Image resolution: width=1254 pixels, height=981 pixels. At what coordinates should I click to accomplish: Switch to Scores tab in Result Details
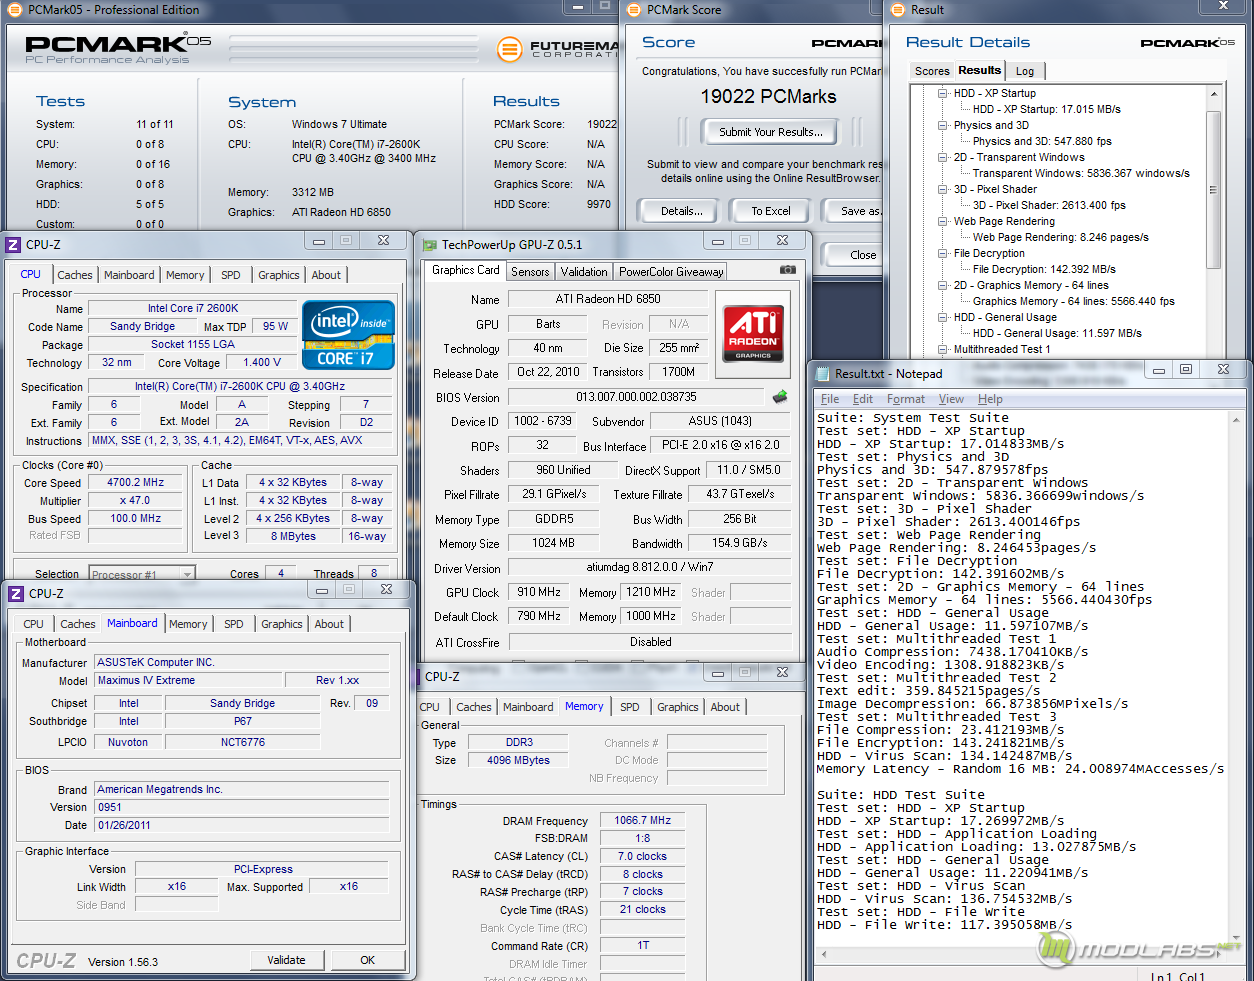pyautogui.click(x=932, y=71)
